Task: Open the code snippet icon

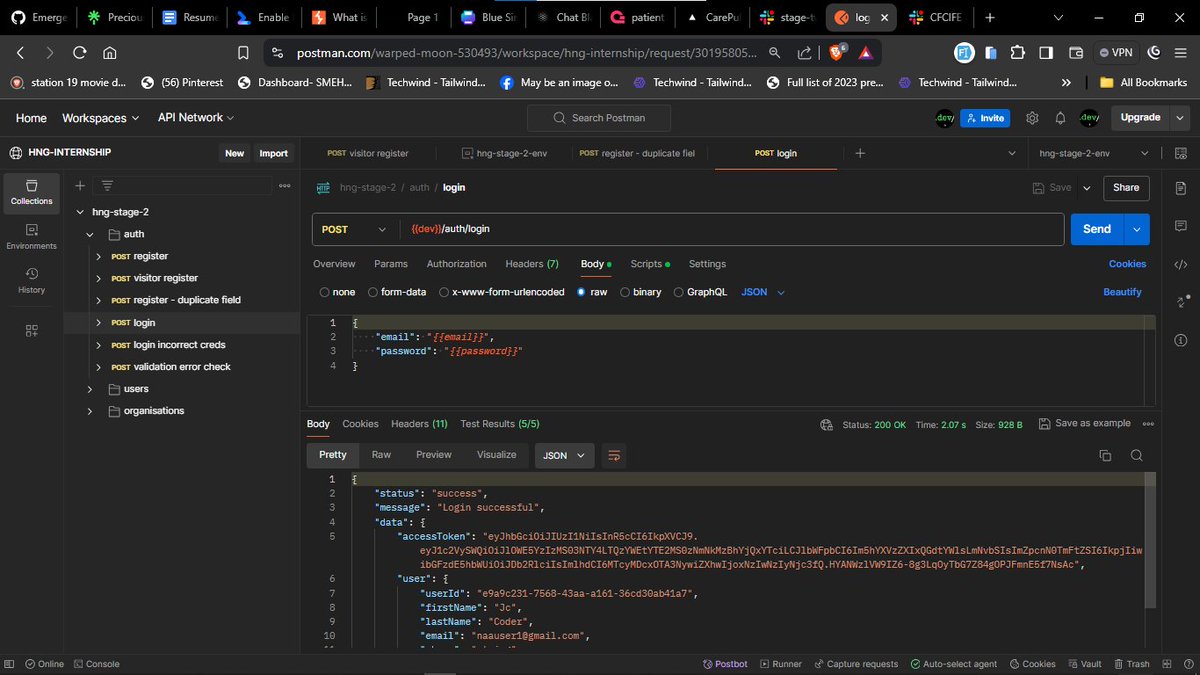Action: (x=1181, y=264)
